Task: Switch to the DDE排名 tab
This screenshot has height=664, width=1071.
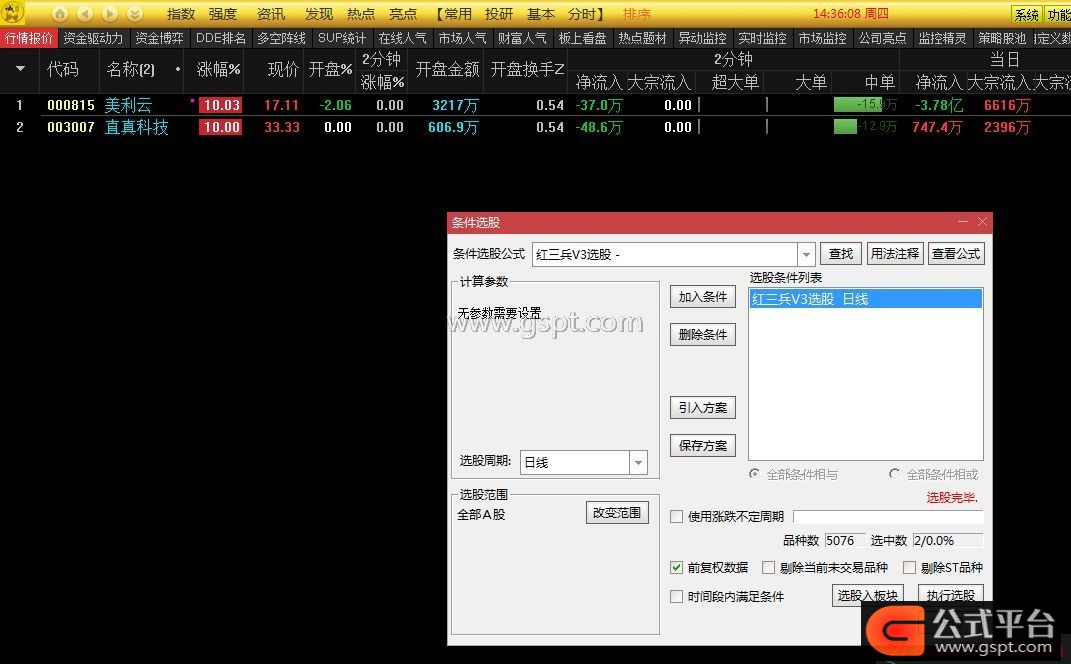Action: click(221, 38)
